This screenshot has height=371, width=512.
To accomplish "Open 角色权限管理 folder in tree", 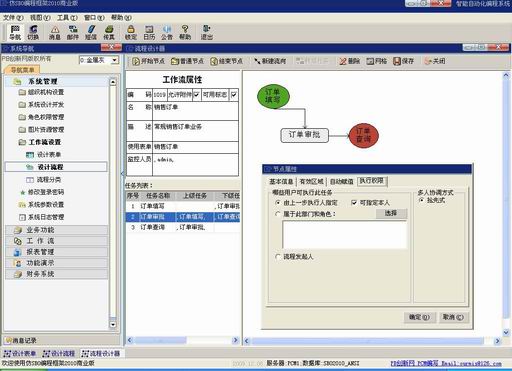I will pyautogui.click(x=41, y=117).
